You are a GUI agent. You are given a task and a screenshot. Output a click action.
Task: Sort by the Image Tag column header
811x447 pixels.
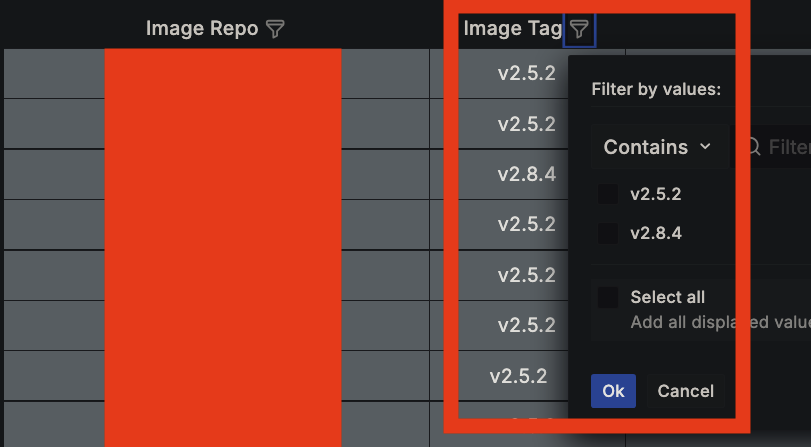point(513,28)
